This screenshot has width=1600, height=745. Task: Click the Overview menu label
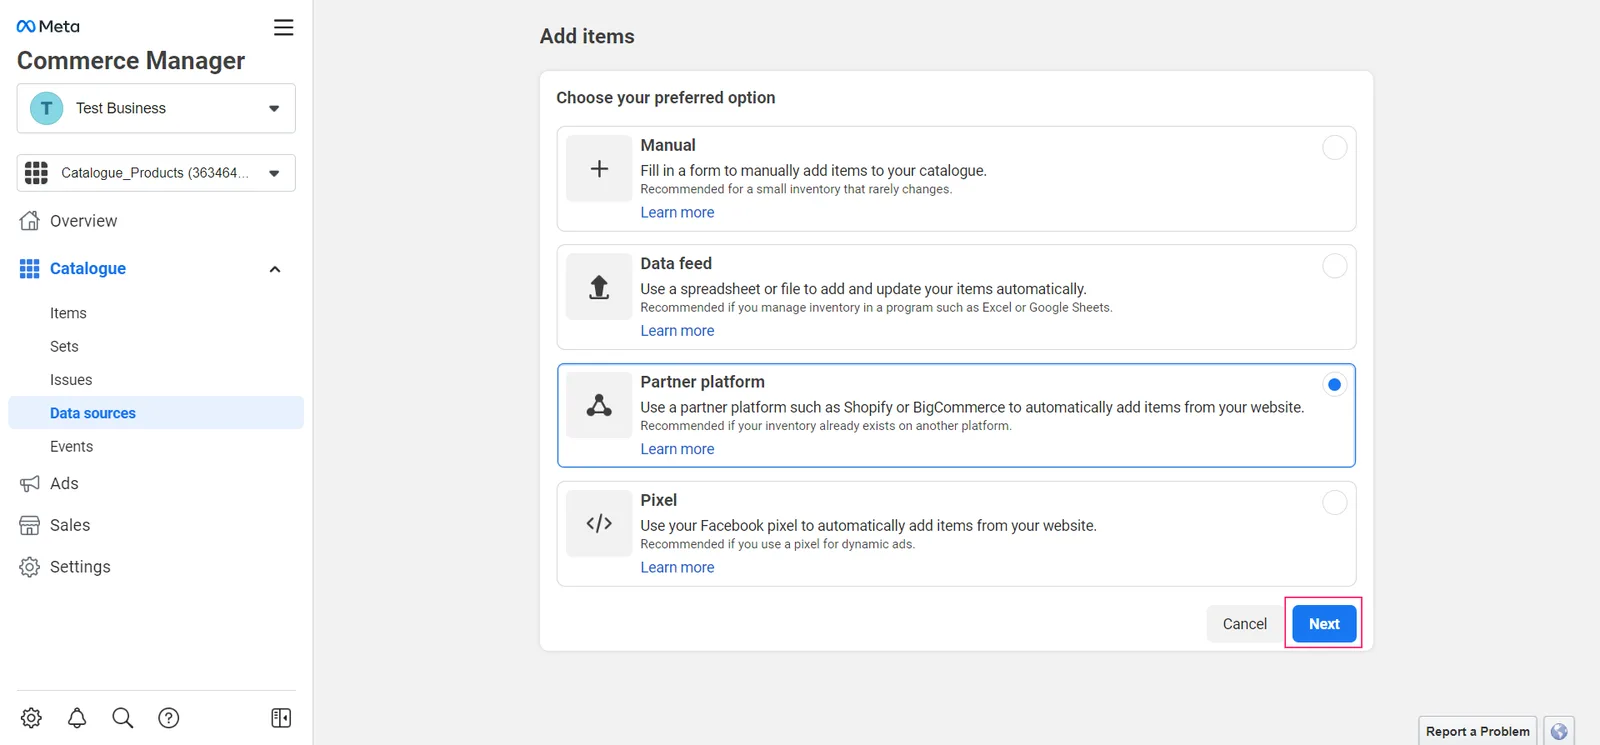83,221
